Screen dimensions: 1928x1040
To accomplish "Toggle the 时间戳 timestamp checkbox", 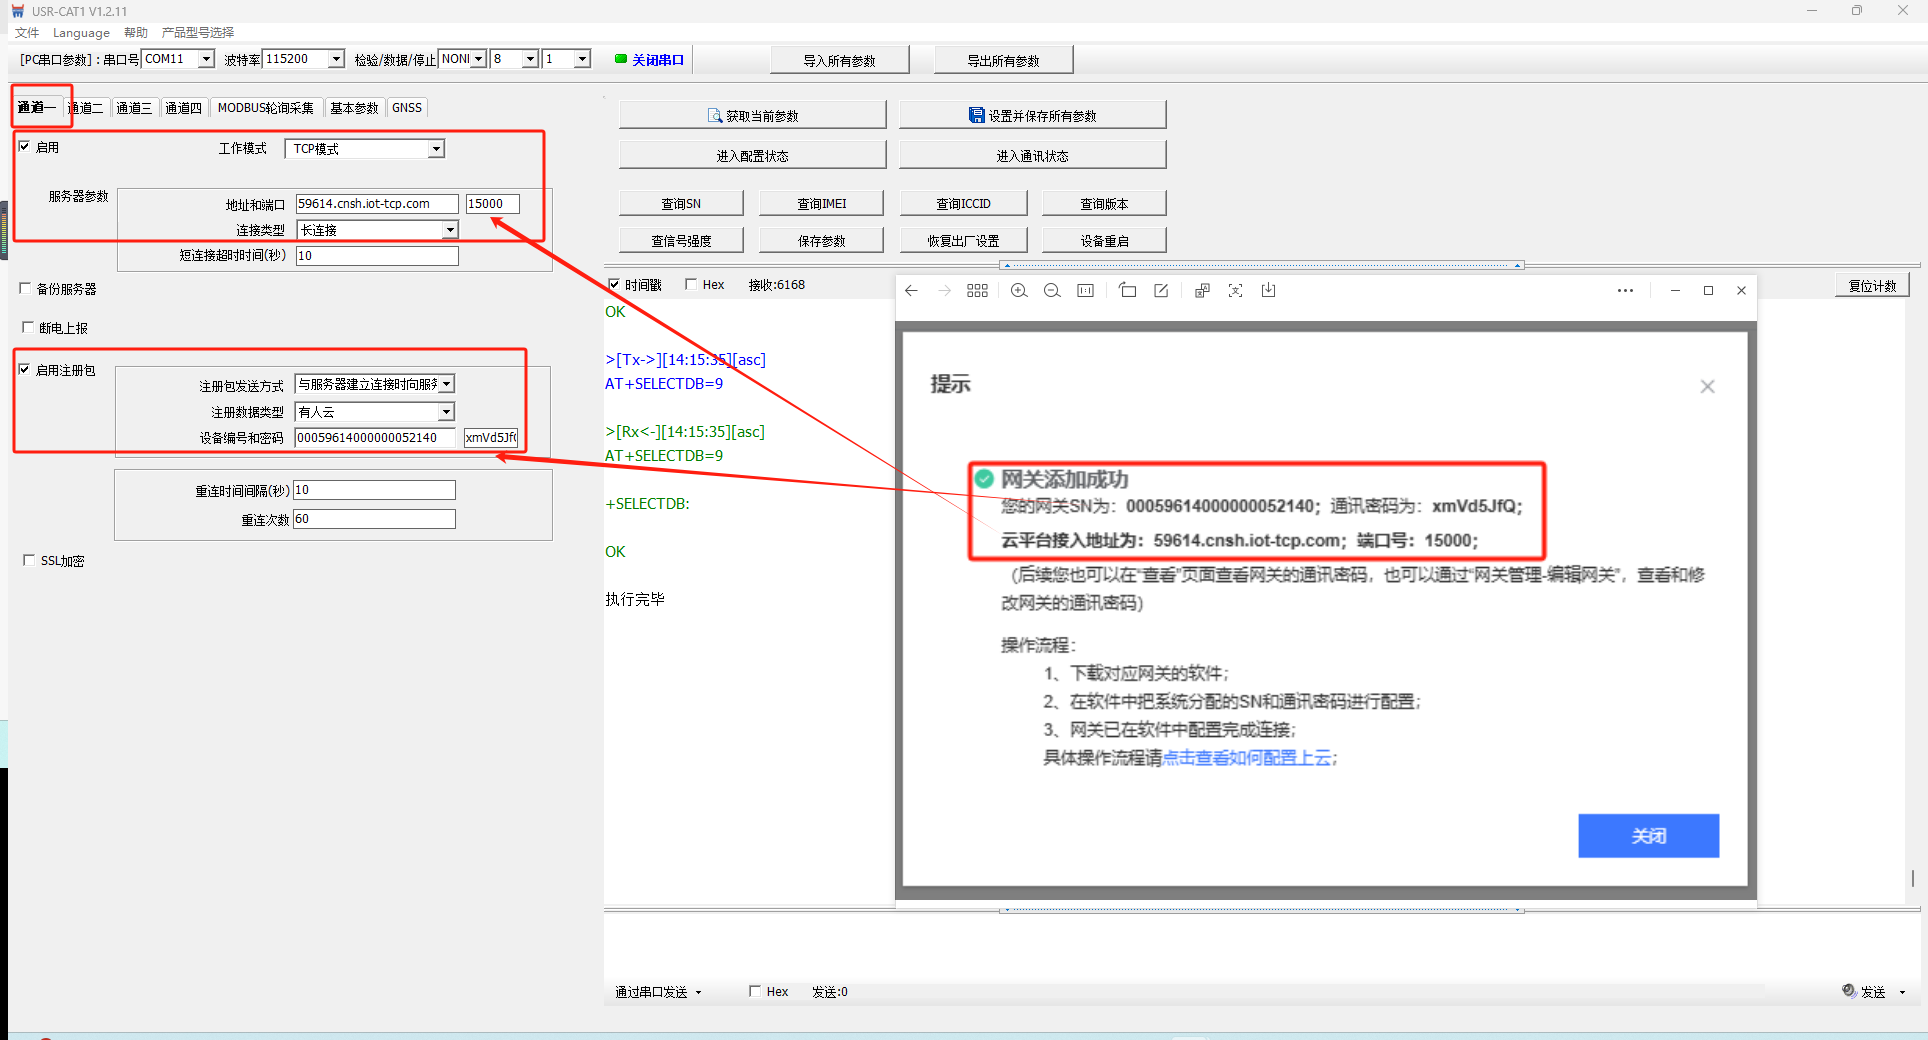I will coord(614,285).
